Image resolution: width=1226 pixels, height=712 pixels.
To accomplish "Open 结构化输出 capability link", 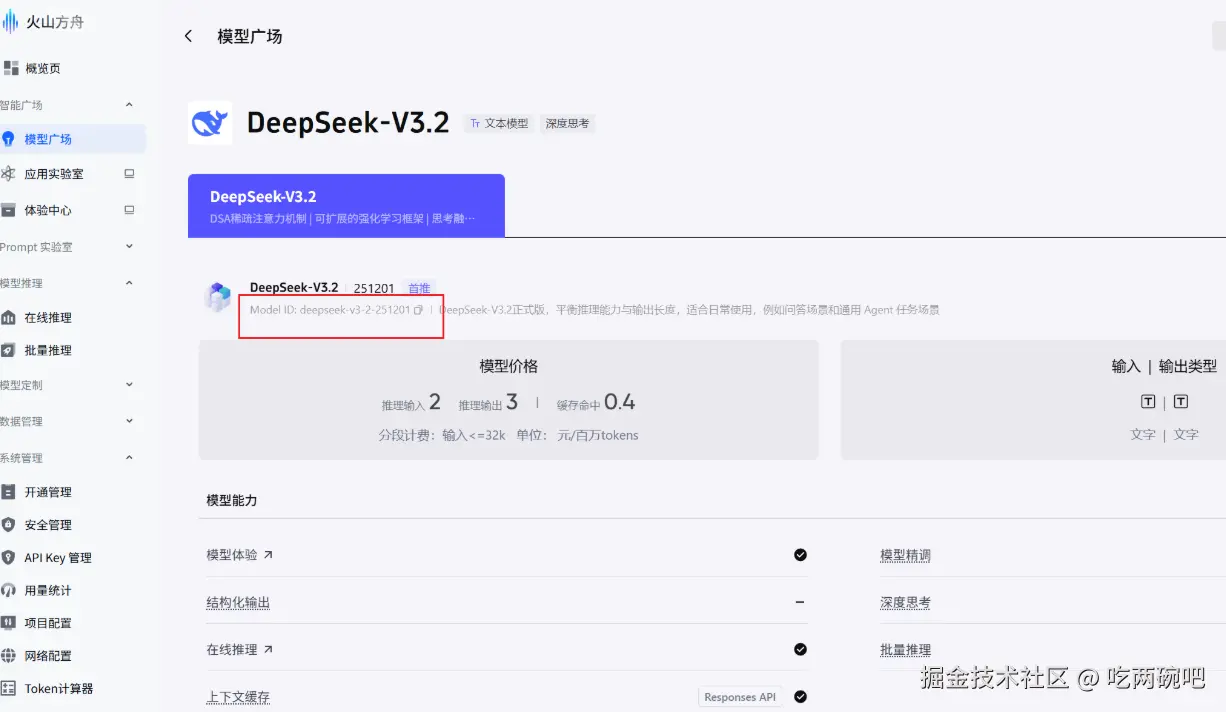I will pos(238,602).
